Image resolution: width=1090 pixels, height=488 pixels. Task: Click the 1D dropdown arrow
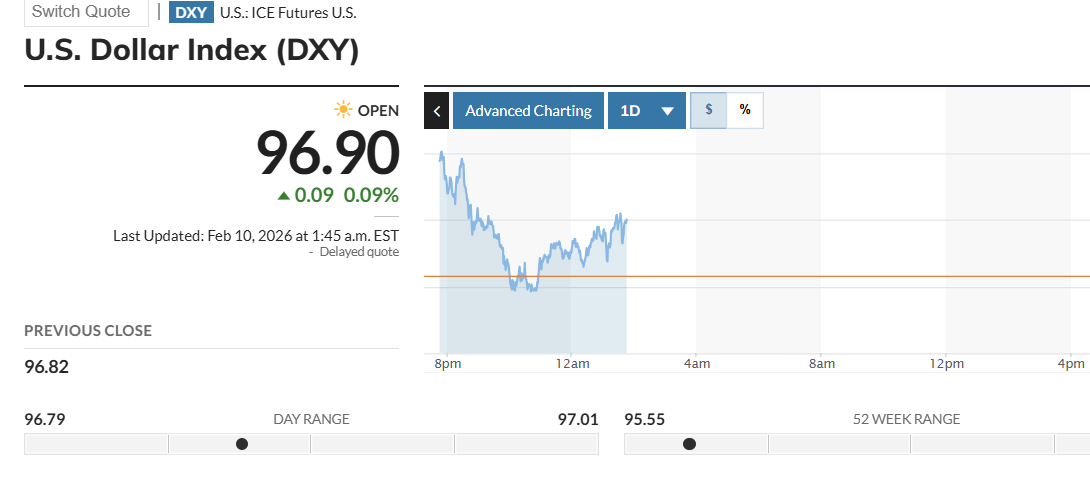tap(667, 111)
